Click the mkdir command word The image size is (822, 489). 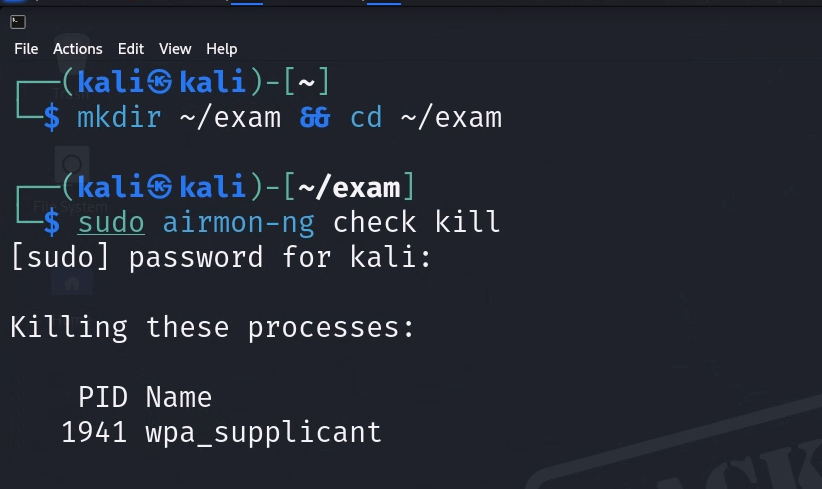click(x=119, y=117)
